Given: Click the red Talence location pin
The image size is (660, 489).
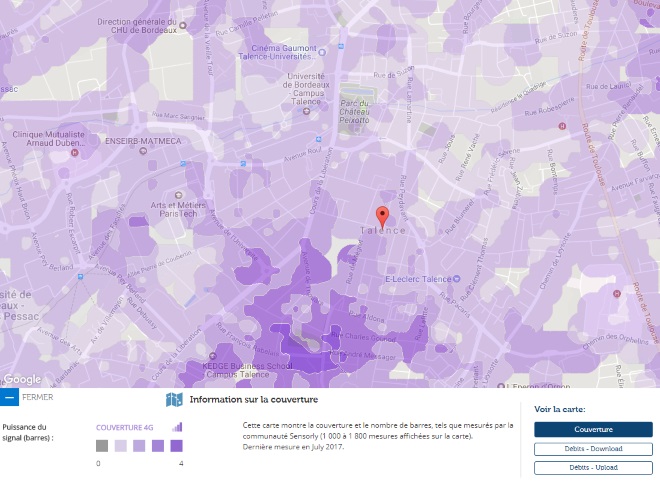Looking at the screenshot, I should pyautogui.click(x=381, y=216).
